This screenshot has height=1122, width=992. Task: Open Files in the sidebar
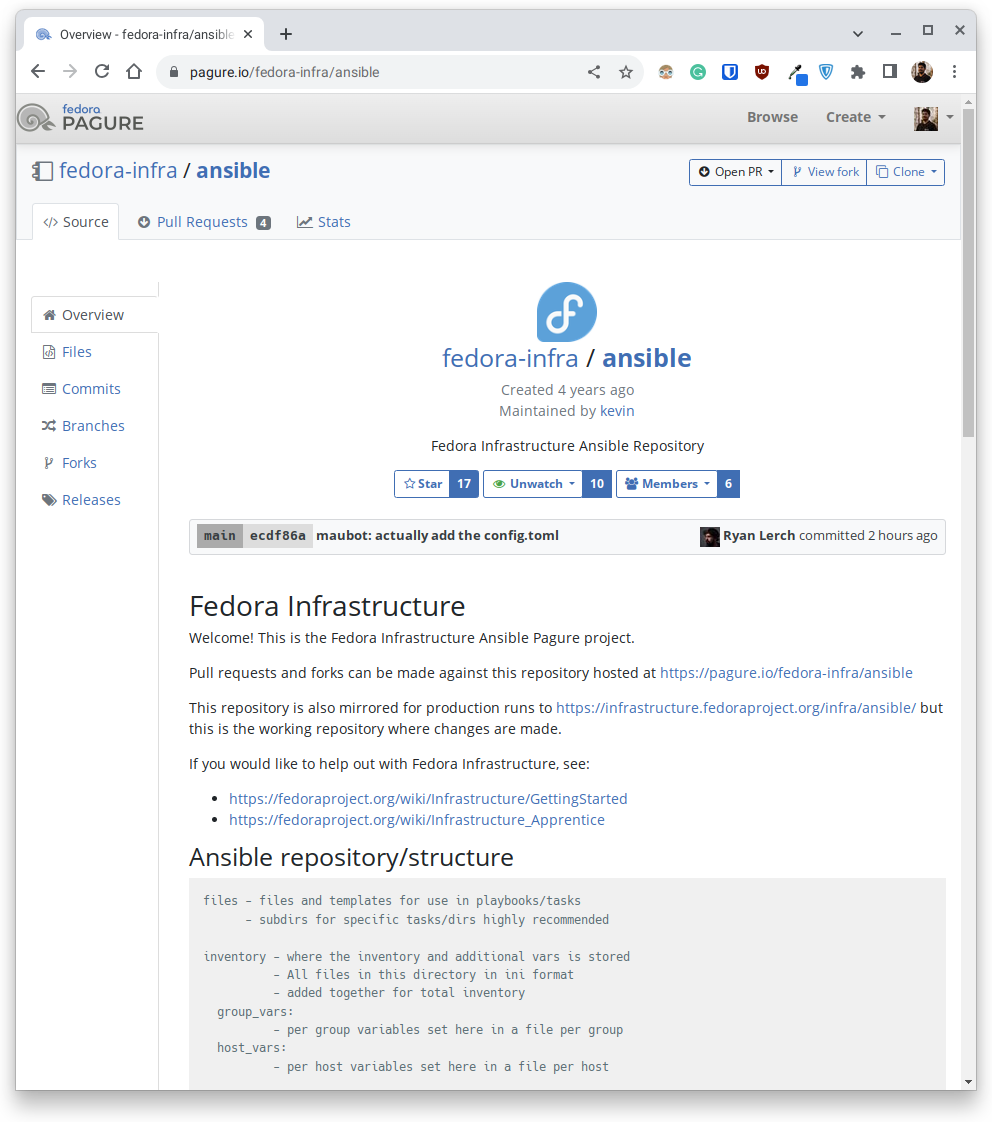coord(67,352)
